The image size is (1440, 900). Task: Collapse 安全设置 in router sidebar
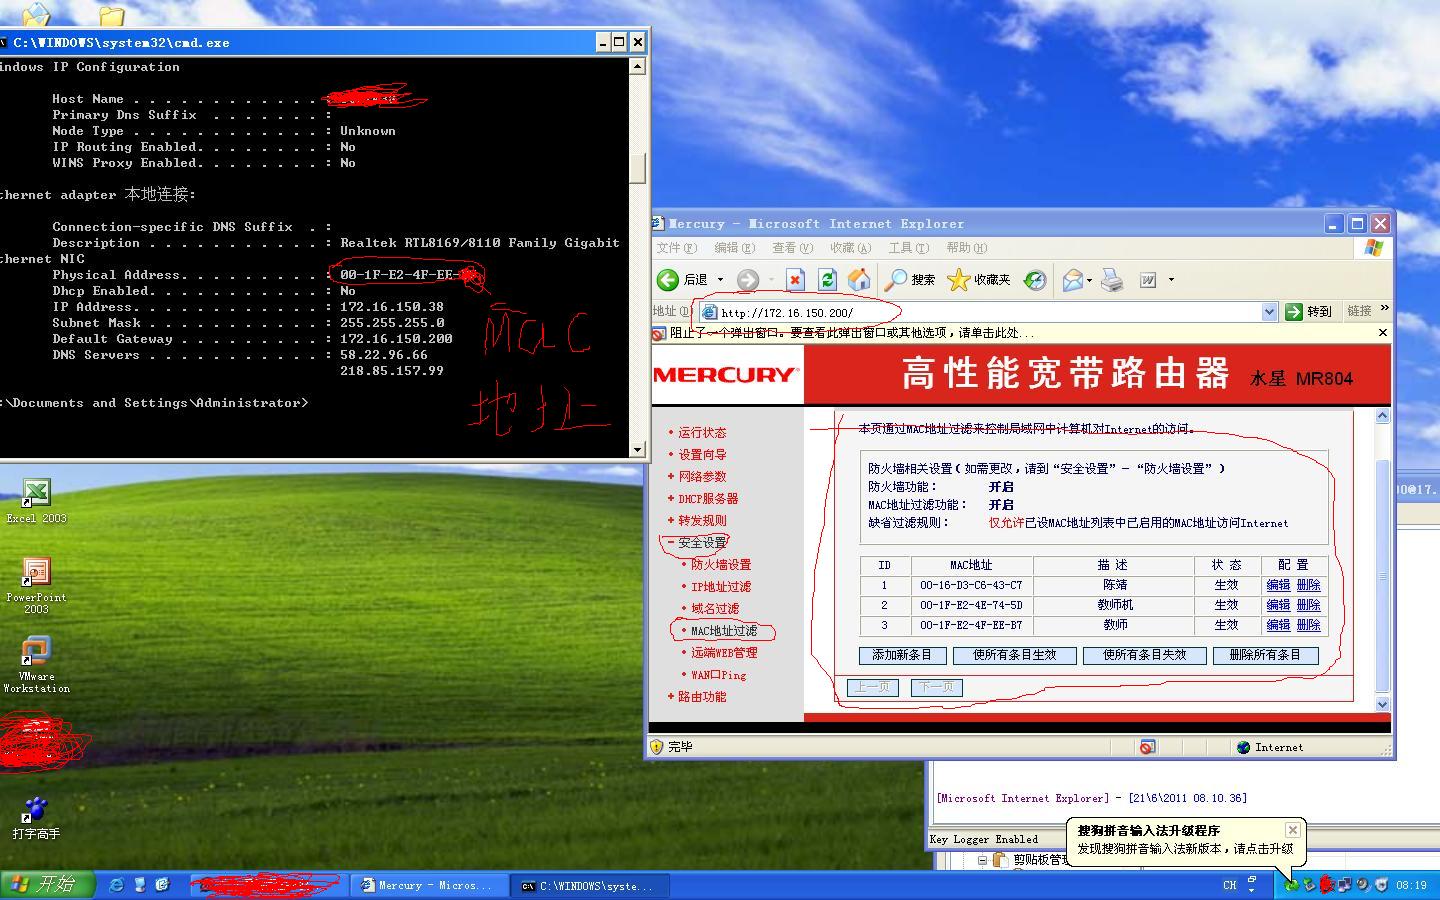(696, 543)
